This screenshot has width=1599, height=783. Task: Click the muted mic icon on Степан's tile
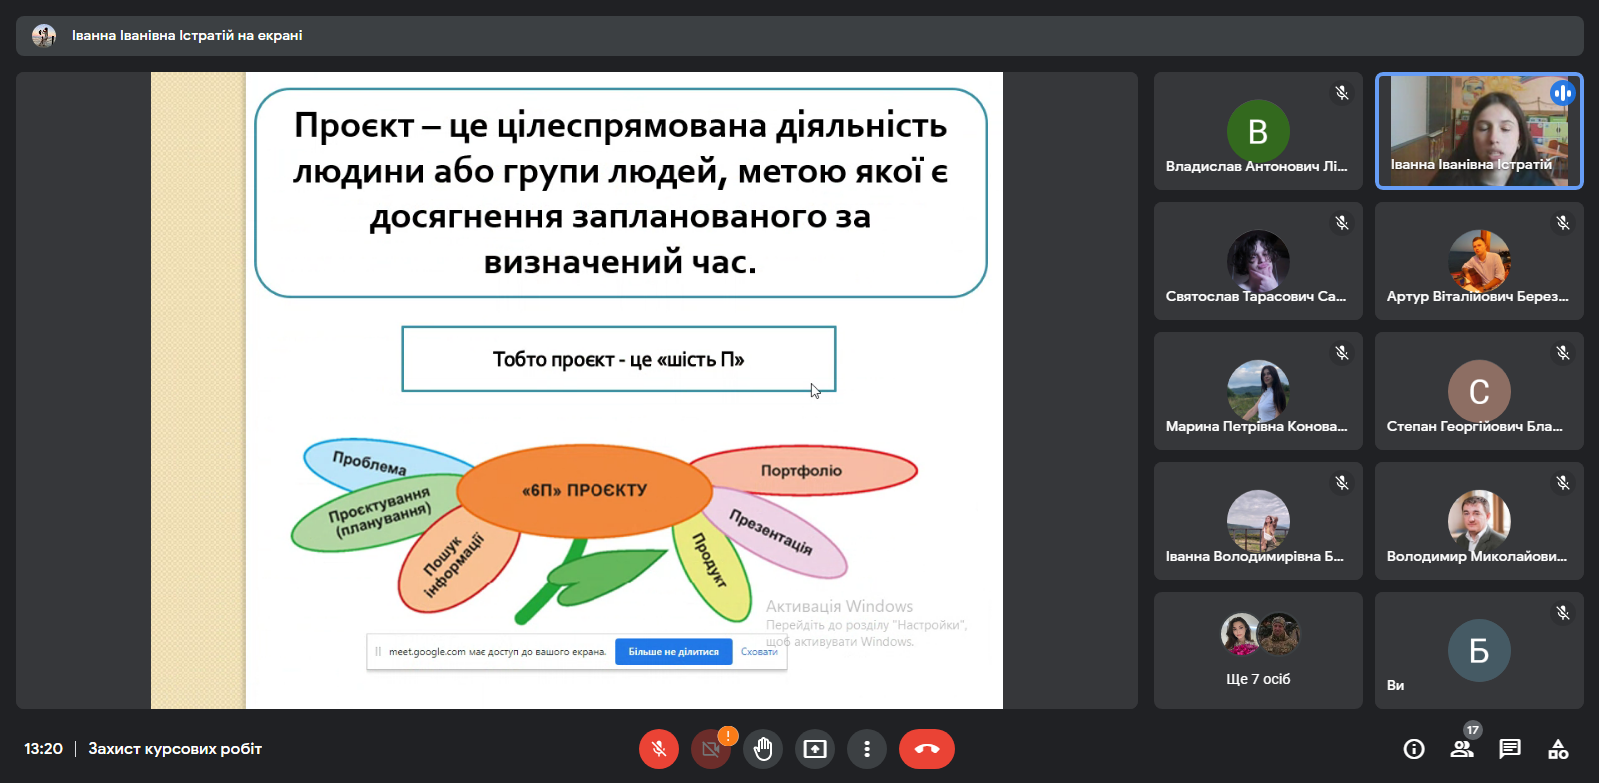(1563, 353)
